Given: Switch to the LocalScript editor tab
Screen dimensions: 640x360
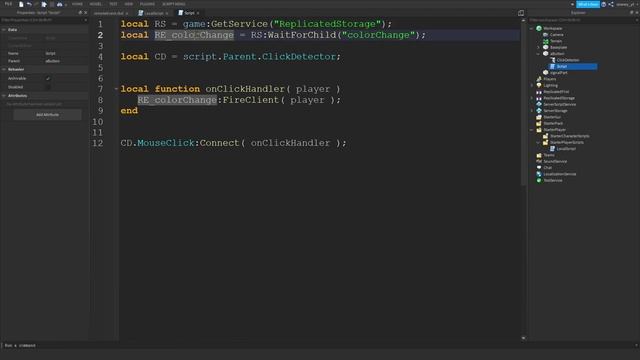Looking at the screenshot, I should point(153,13).
